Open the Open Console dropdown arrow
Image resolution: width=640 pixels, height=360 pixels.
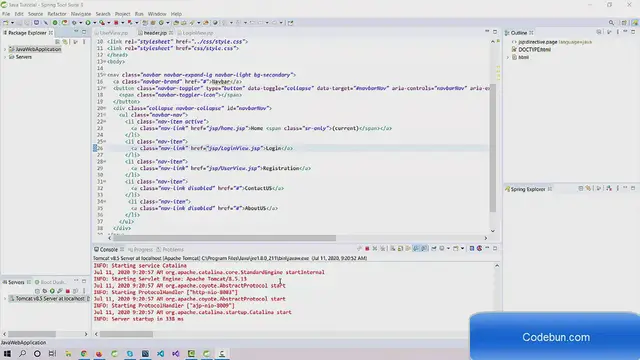click(462, 249)
